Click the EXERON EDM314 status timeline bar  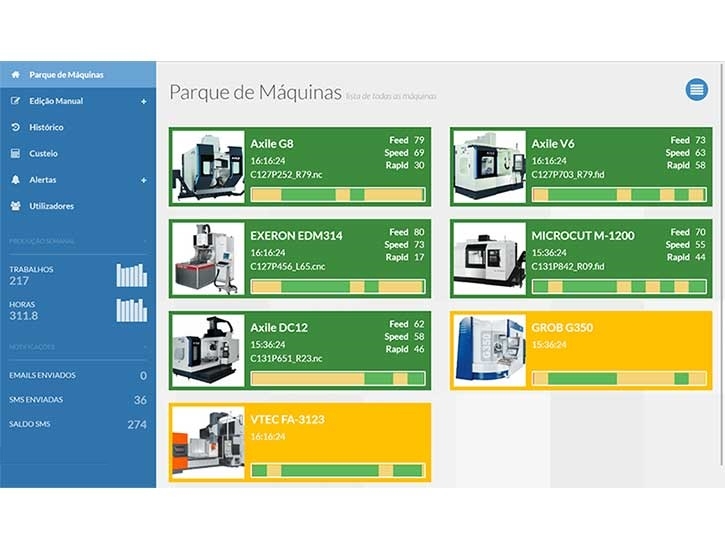click(x=338, y=286)
